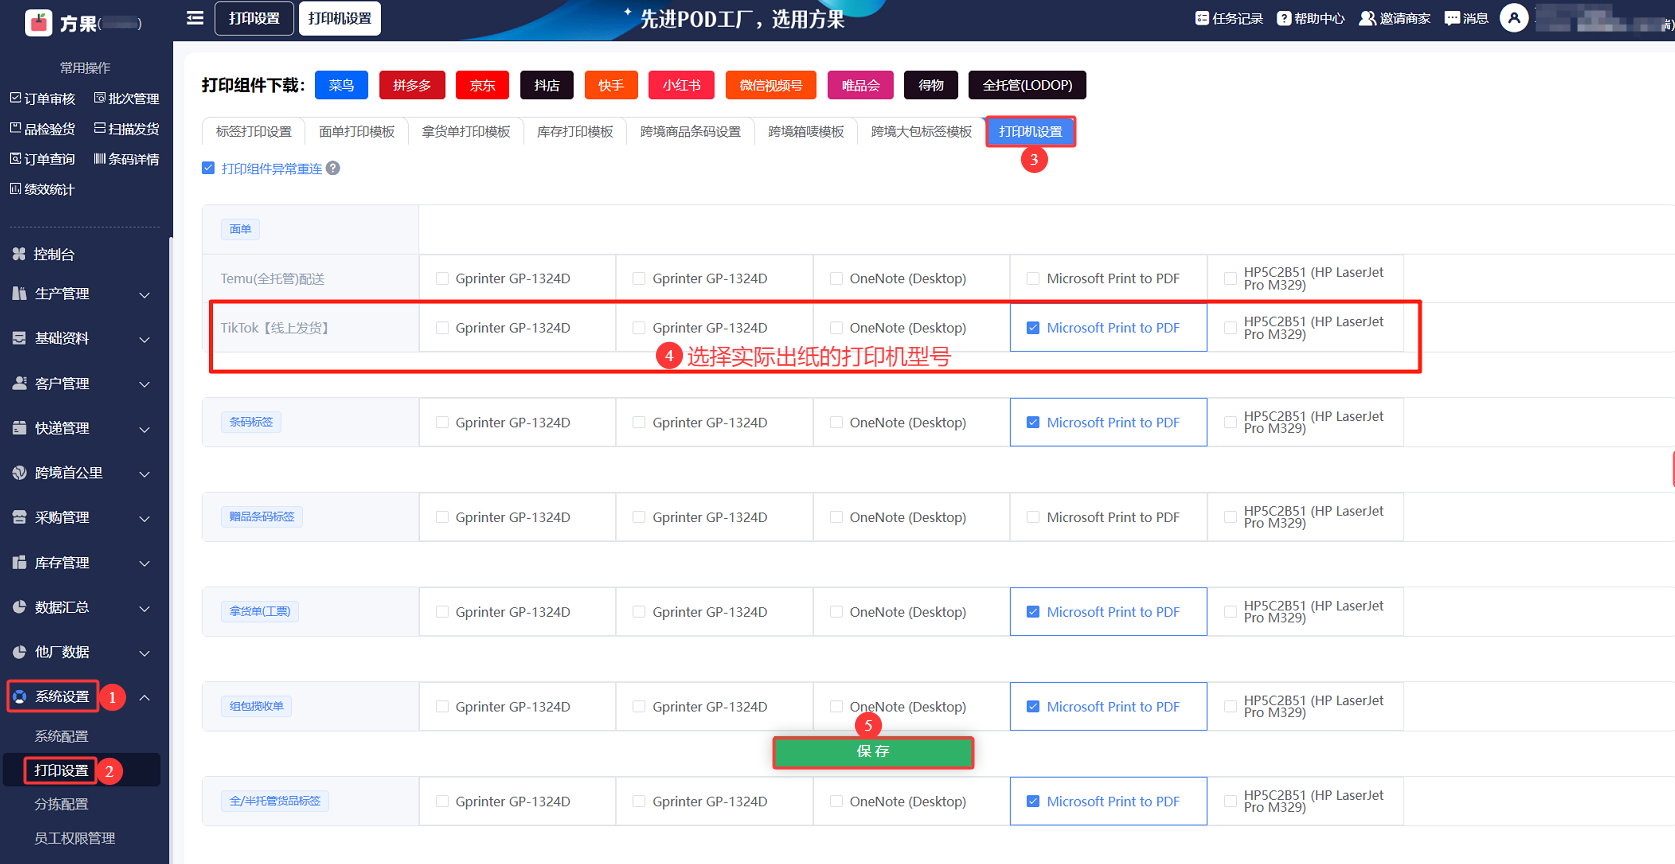1675x864 pixels.
Task: Check OneNote (Desktop) for 拿货单(工票)
Action: coord(836,612)
